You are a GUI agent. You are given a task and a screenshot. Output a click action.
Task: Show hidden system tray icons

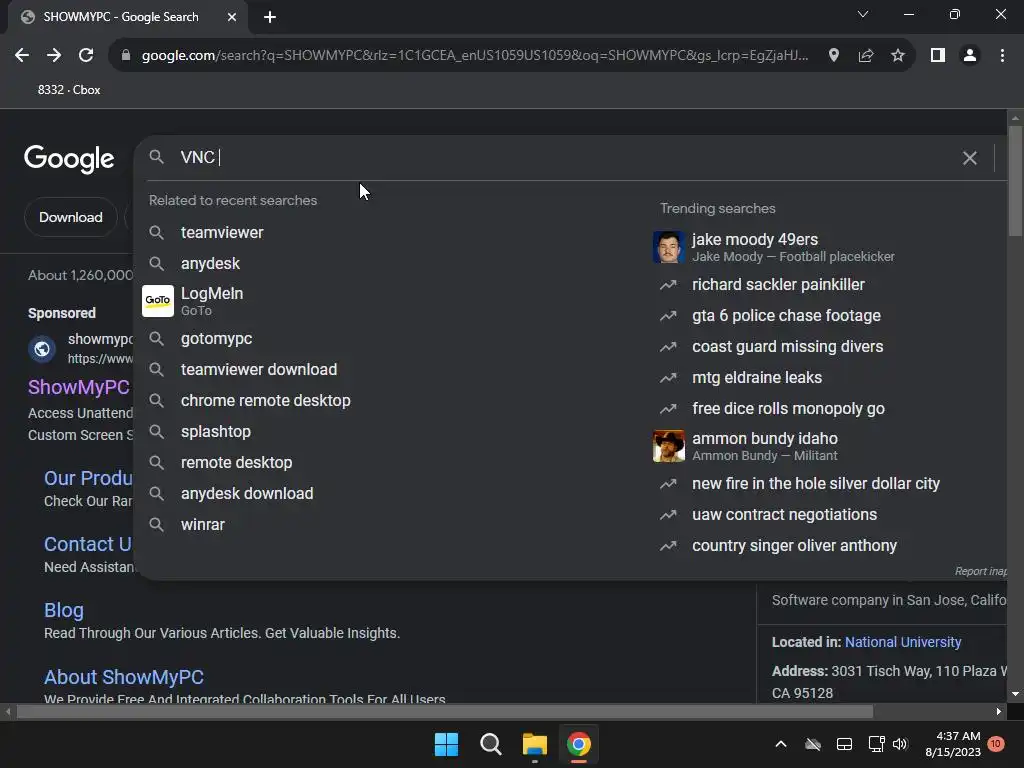[x=780, y=744]
